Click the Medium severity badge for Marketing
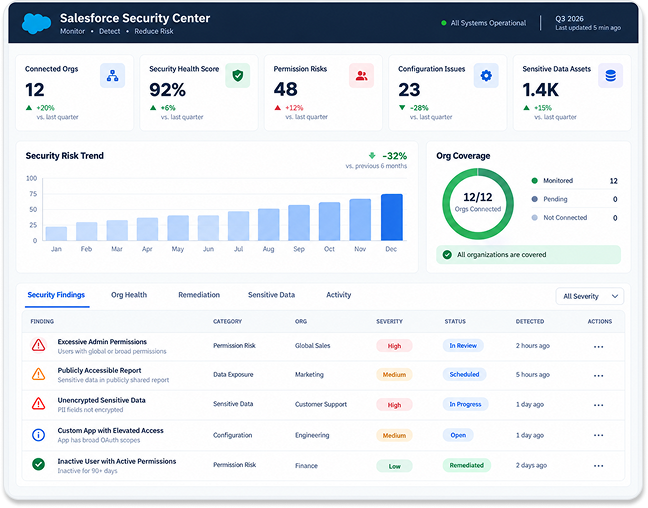The width and height of the screenshot is (648, 508). coord(394,375)
